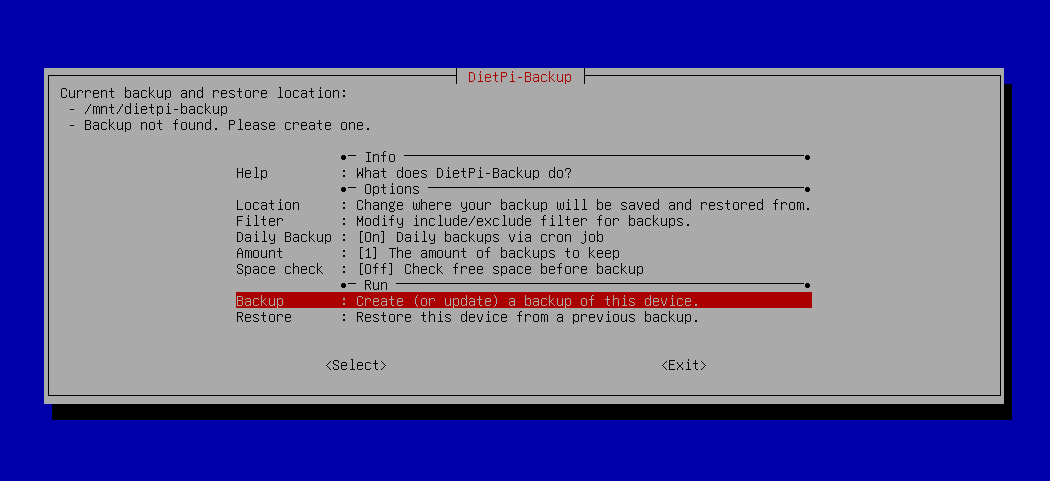Choose the Restore menu entry
Viewport: 1050px width, 481px height.
[264, 317]
